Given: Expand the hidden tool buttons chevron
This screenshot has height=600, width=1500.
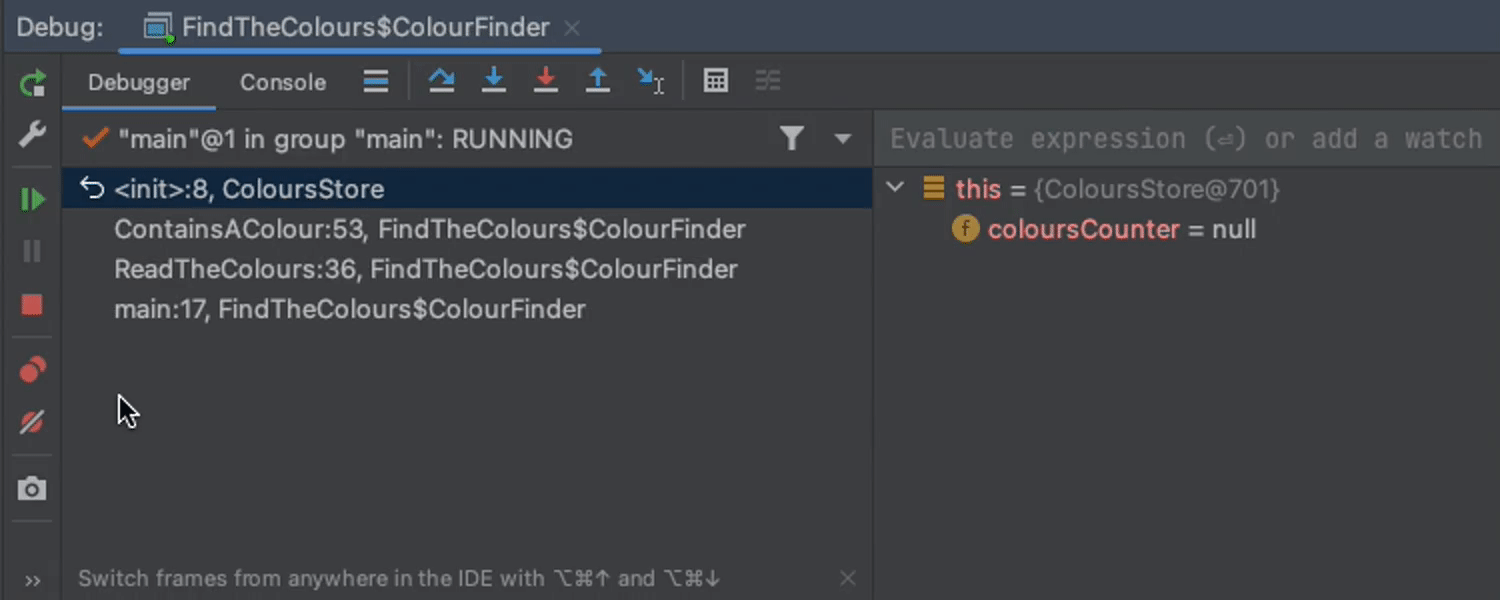Looking at the screenshot, I should click(x=33, y=581).
